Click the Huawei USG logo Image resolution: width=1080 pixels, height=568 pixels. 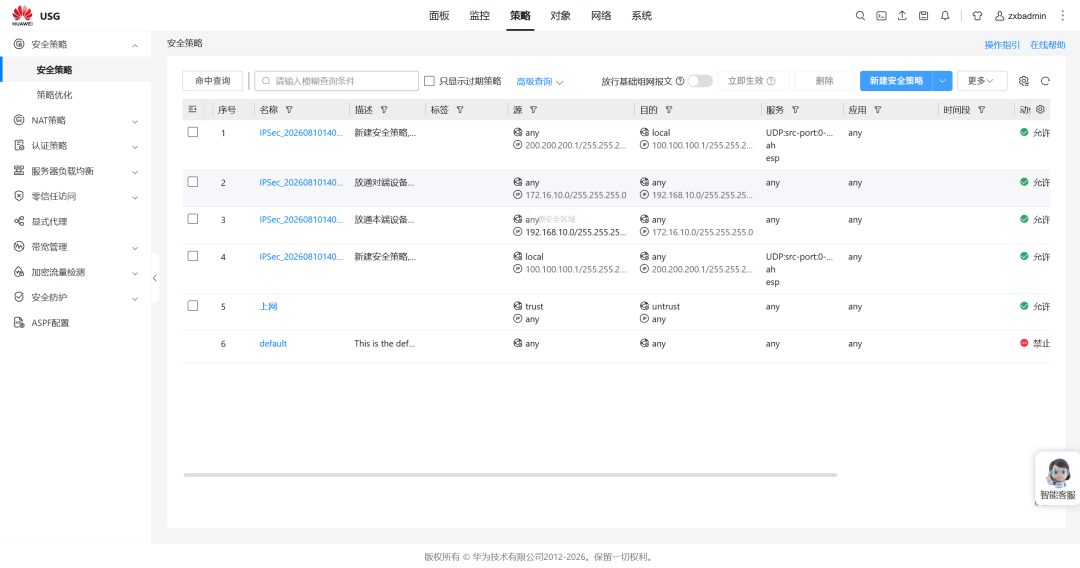pos(36,15)
